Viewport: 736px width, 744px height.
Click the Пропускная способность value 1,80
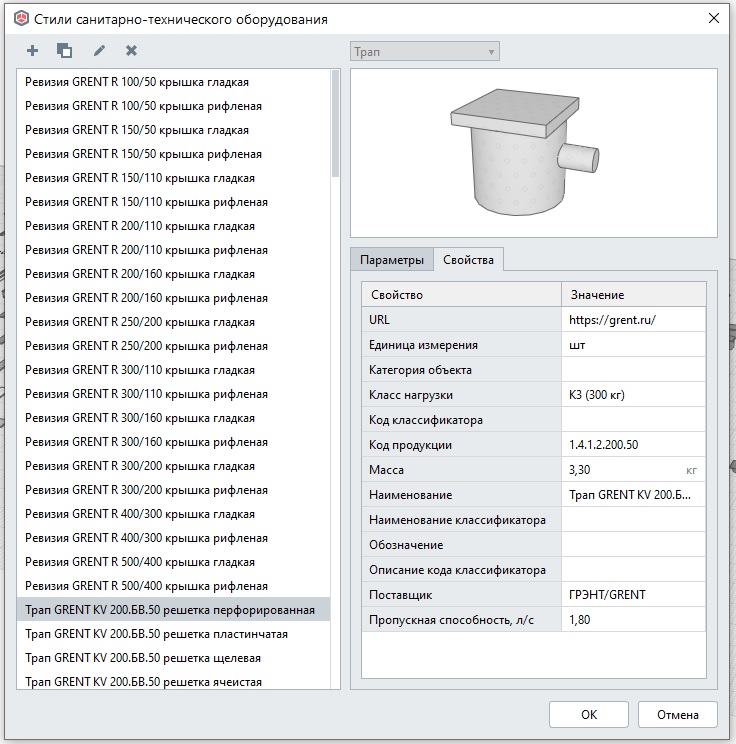[x=634, y=620]
